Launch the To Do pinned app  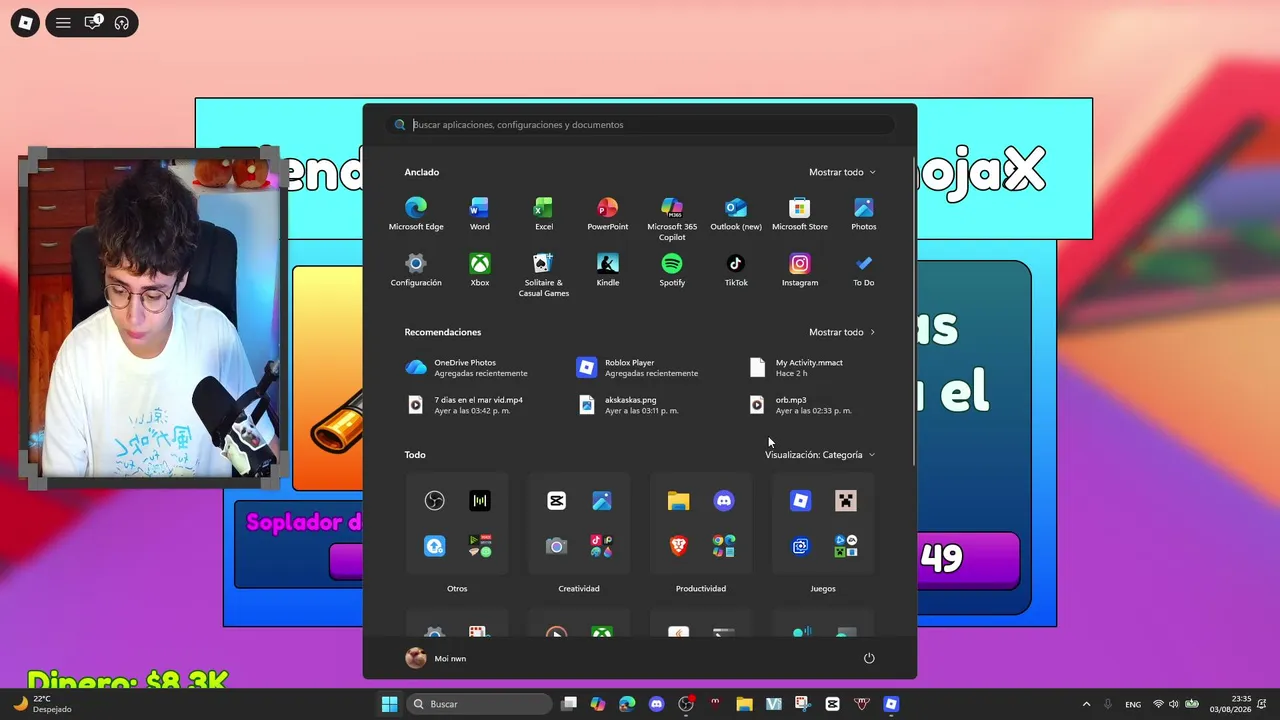point(864,270)
